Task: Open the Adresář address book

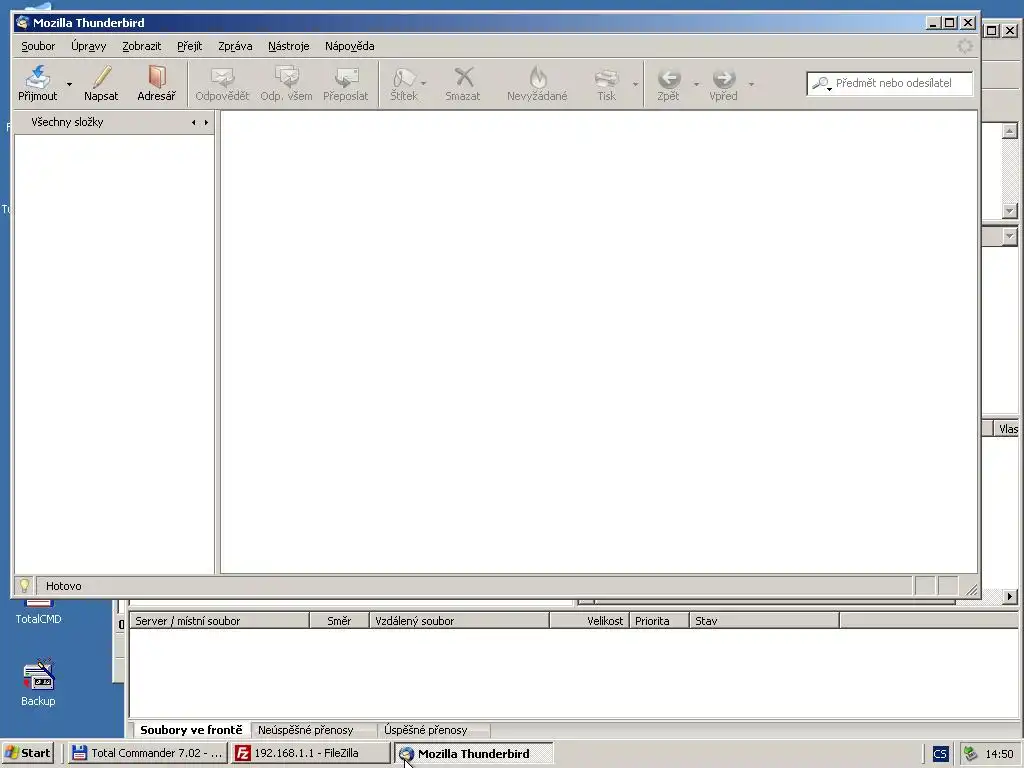Action: pyautogui.click(x=156, y=84)
